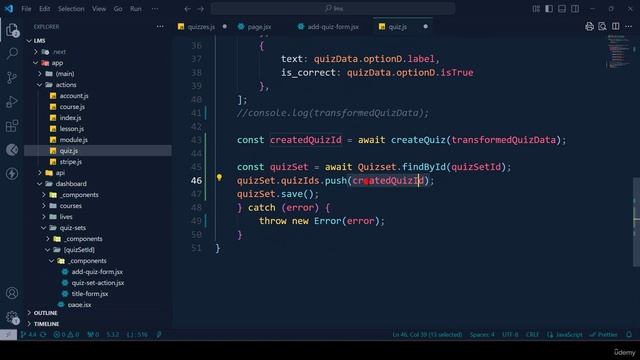Click the command center search box

tap(333, 9)
